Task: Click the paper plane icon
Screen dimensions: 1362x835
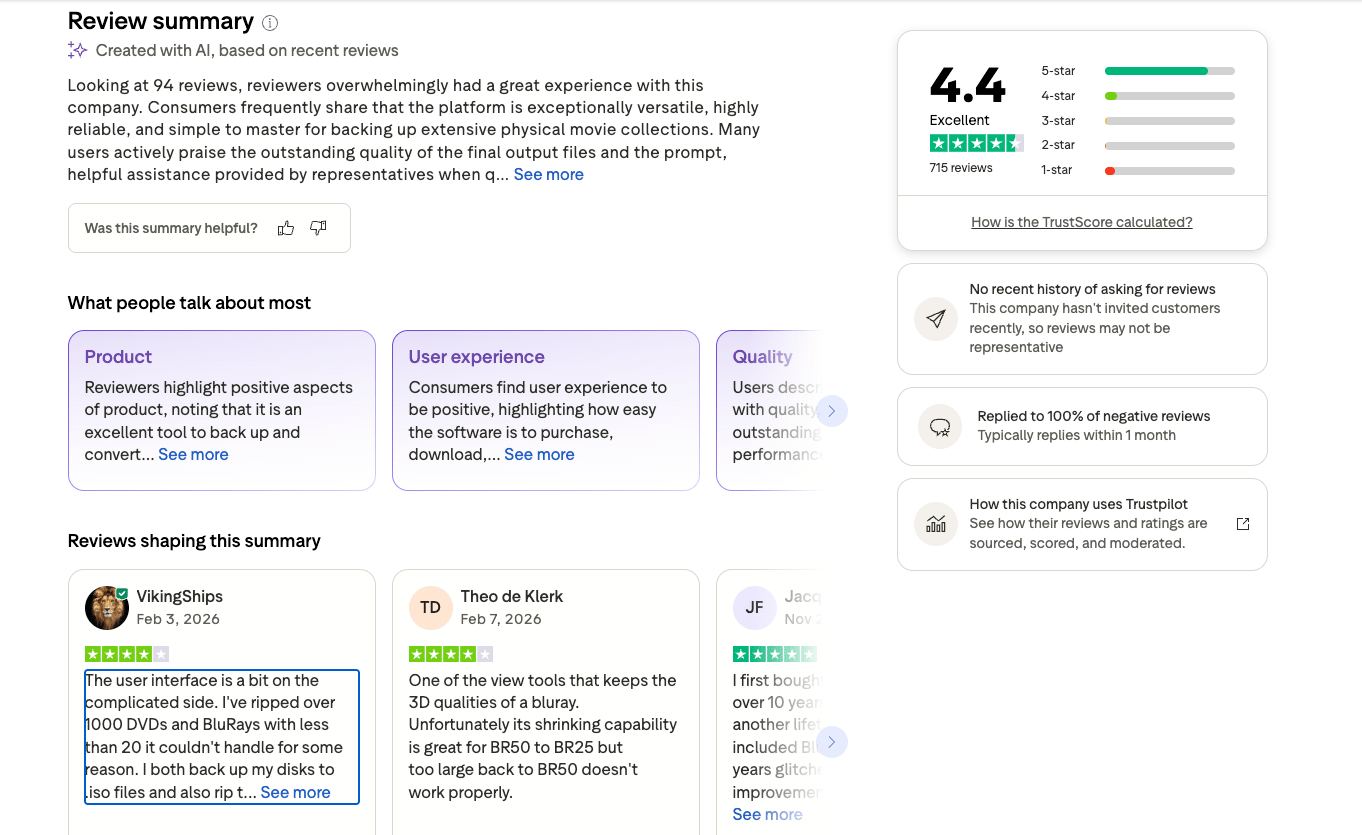Action: (936, 319)
